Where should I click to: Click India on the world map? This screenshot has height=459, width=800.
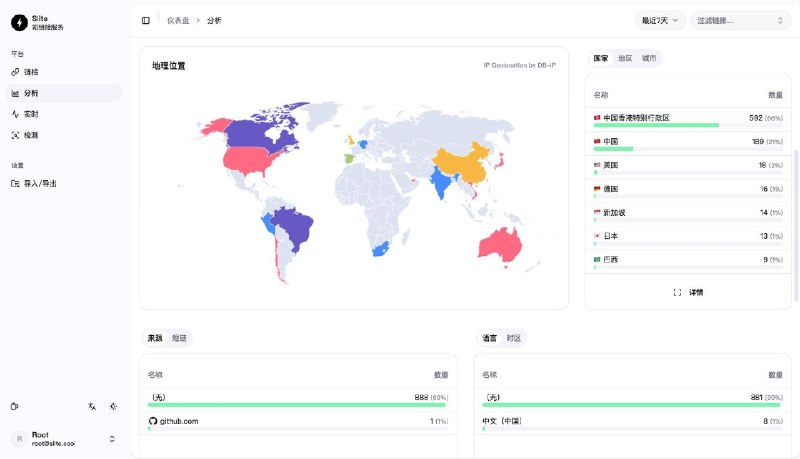point(442,183)
